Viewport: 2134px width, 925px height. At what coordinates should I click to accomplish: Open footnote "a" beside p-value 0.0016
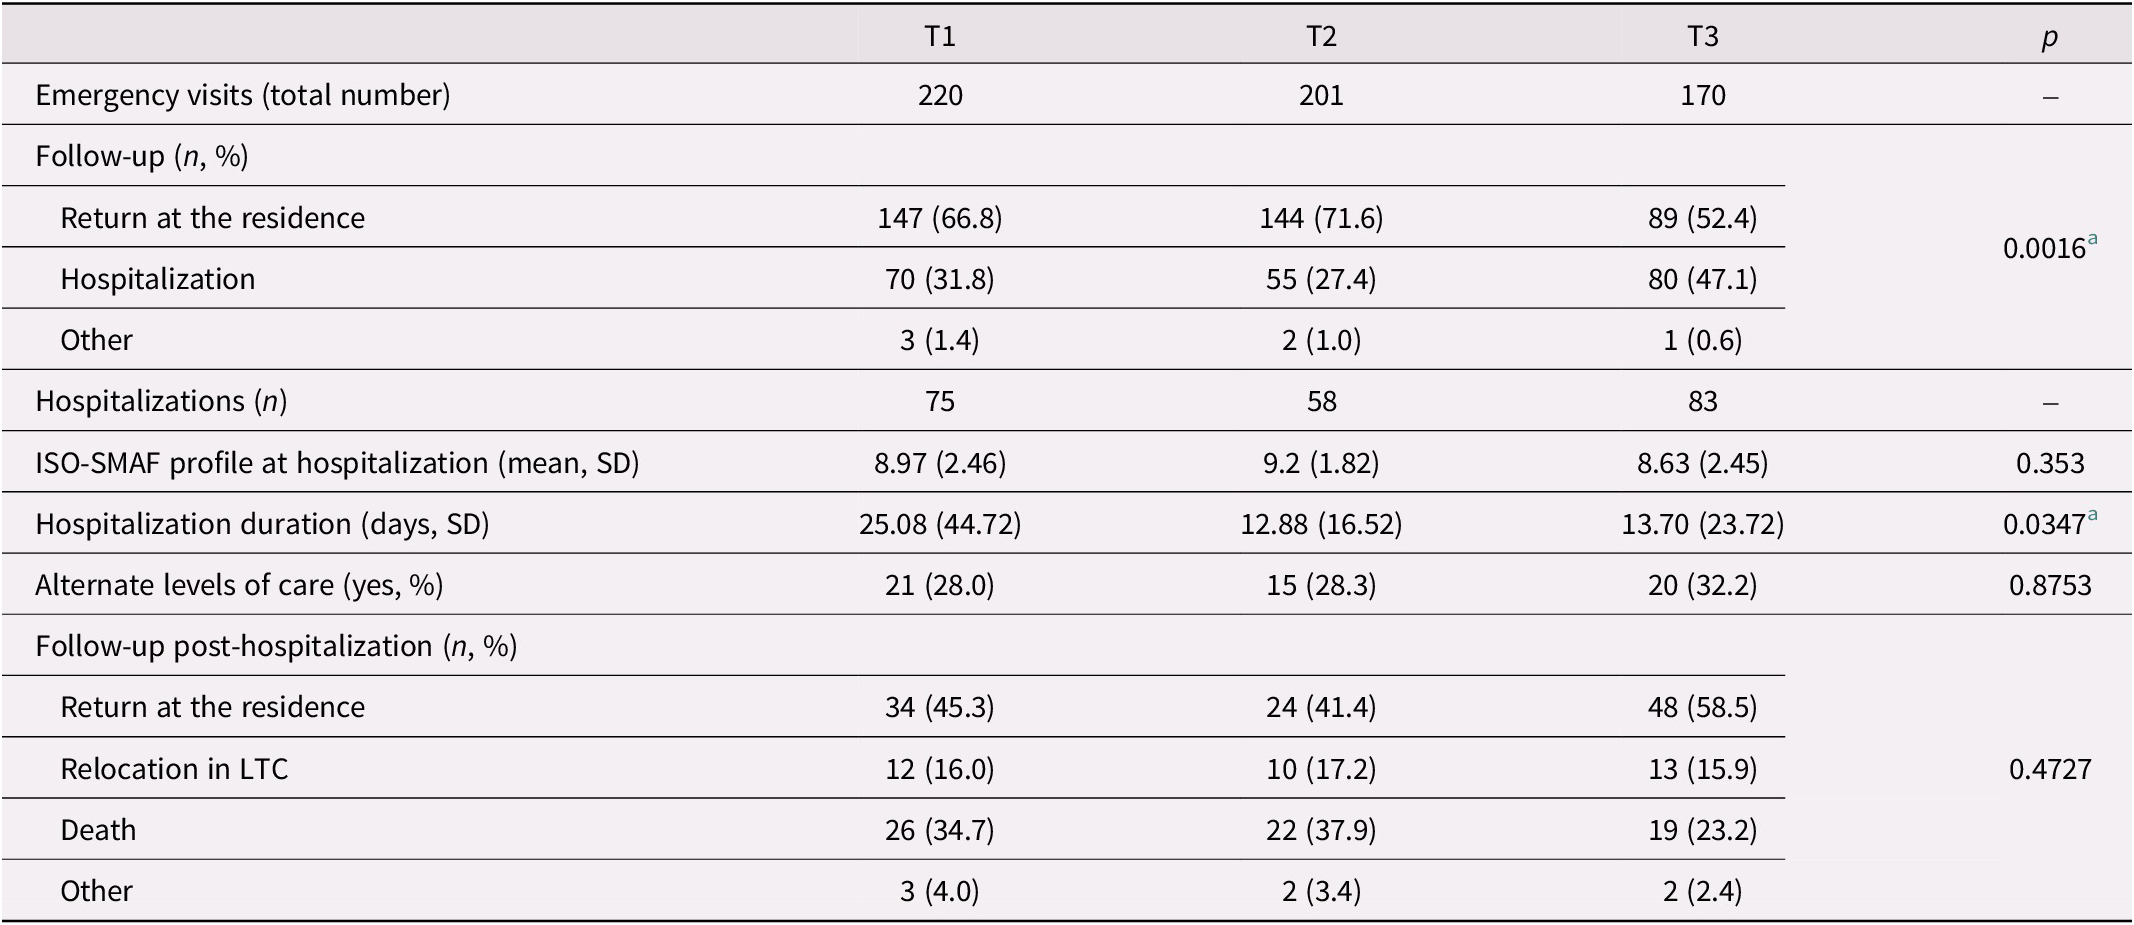(2092, 241)
